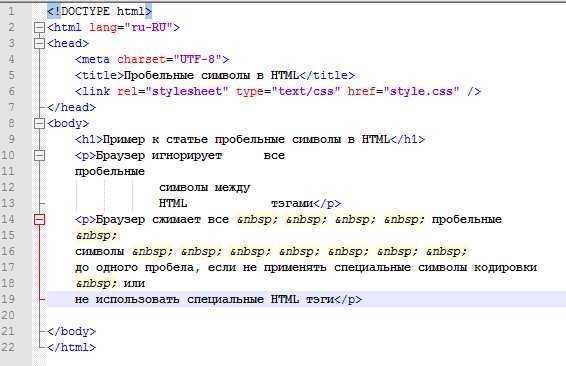The image size is (566, 366).
Task: Click the link tag name on line 6
Action: (96, 91)
